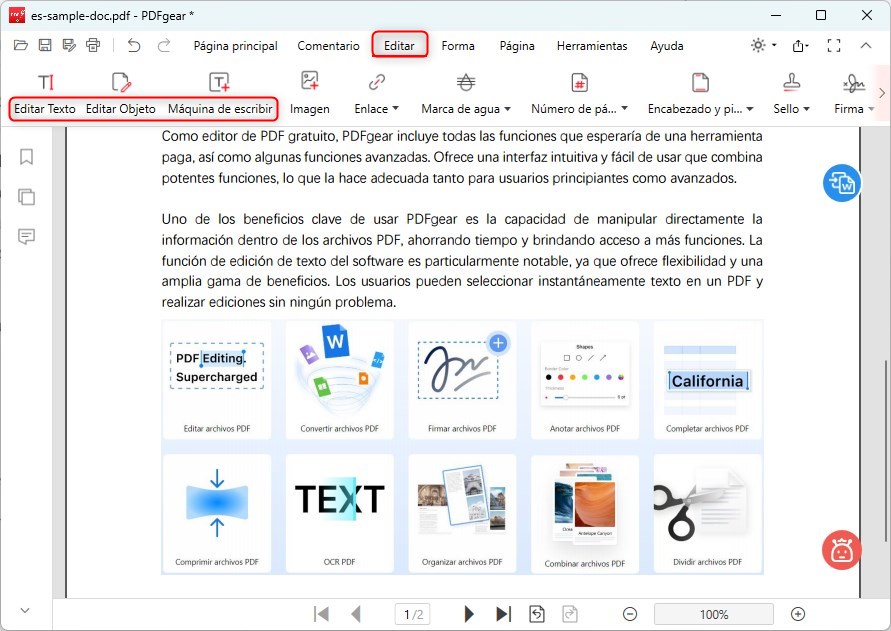Open the Ayuda menu
Screen dimensions: 891x631
[x=667, y=46]
